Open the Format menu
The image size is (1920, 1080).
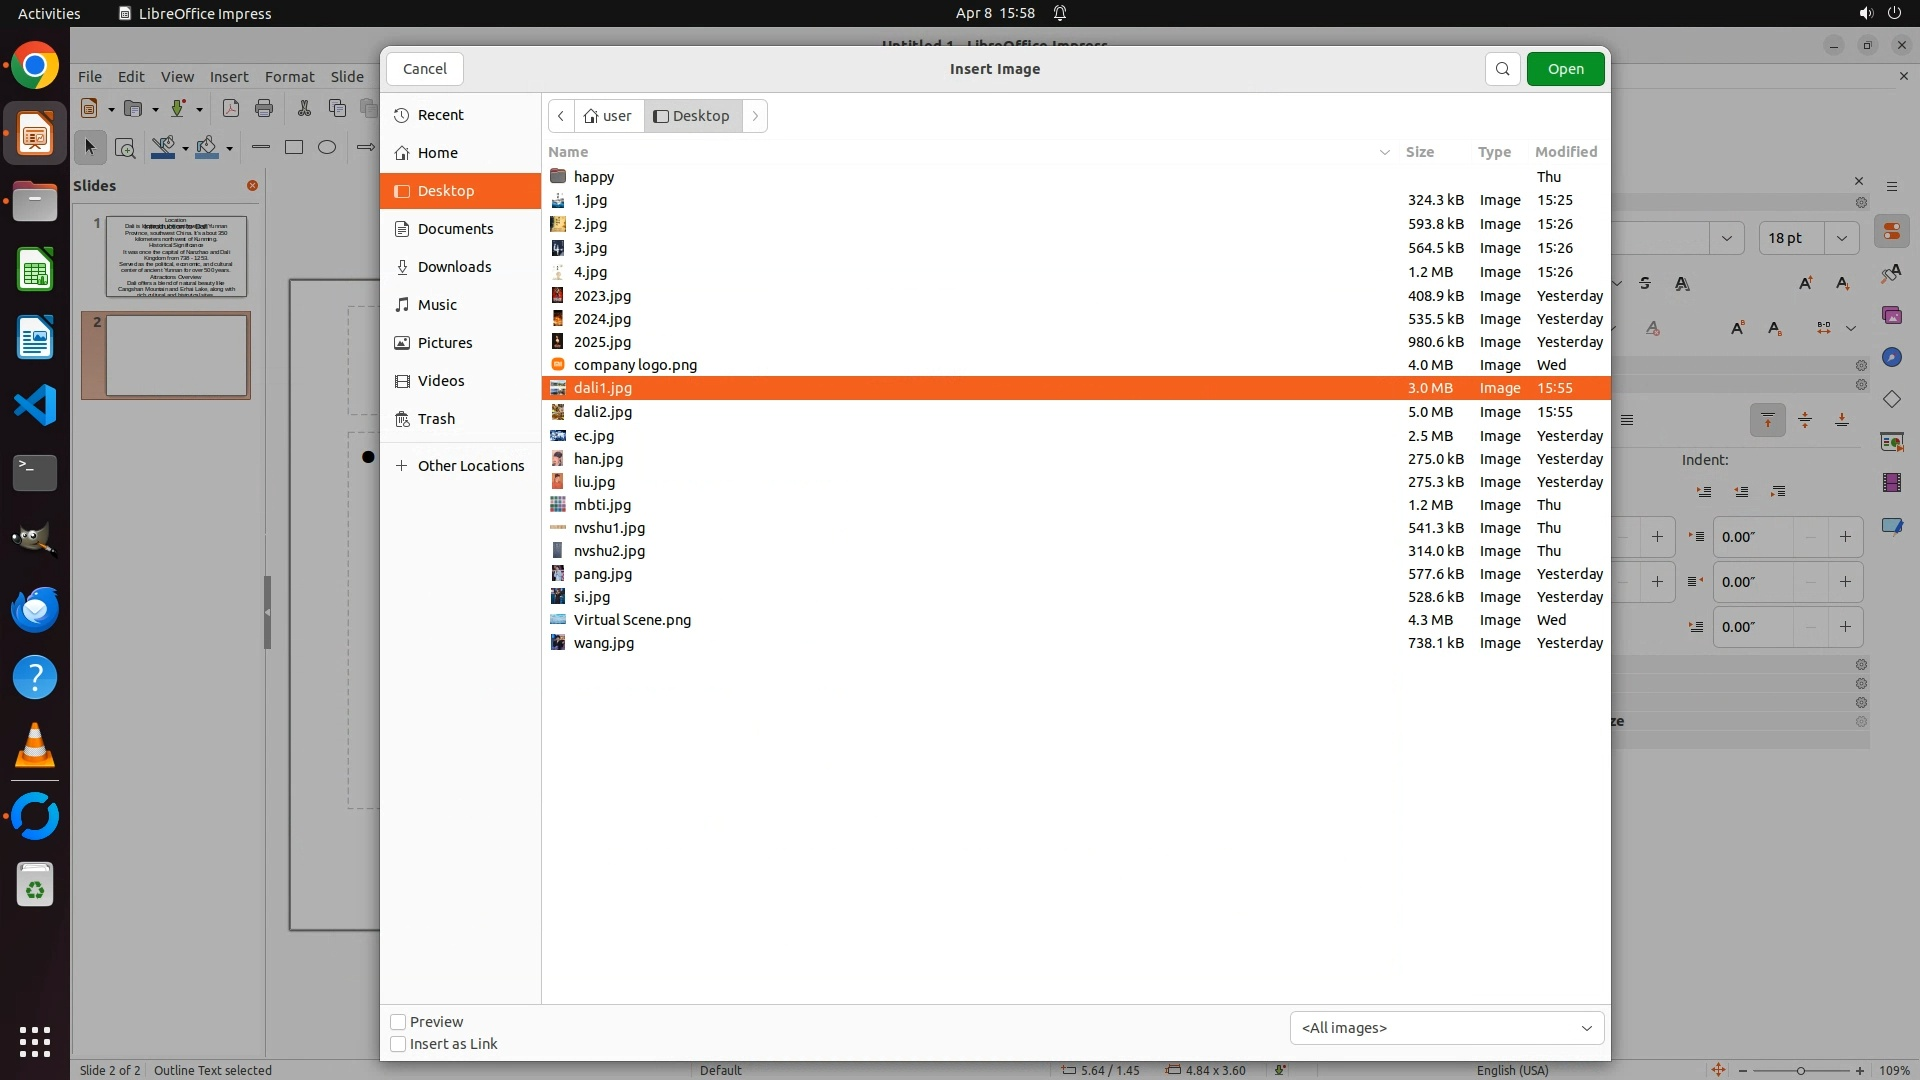(289, 77)
